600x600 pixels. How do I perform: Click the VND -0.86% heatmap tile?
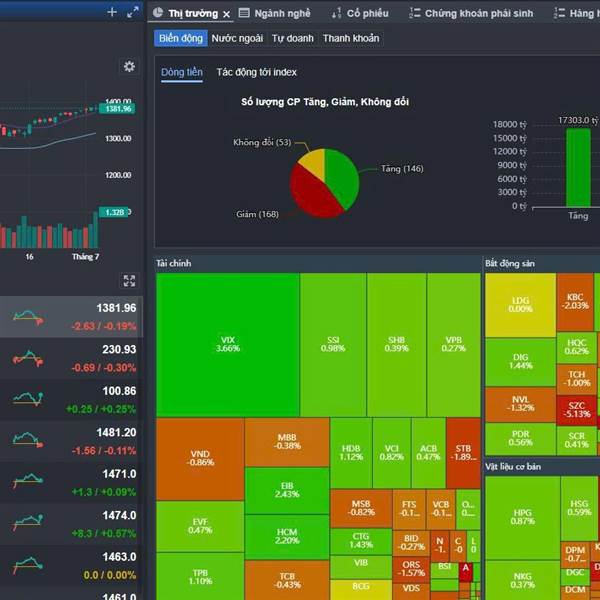click(x=200, y=458)
